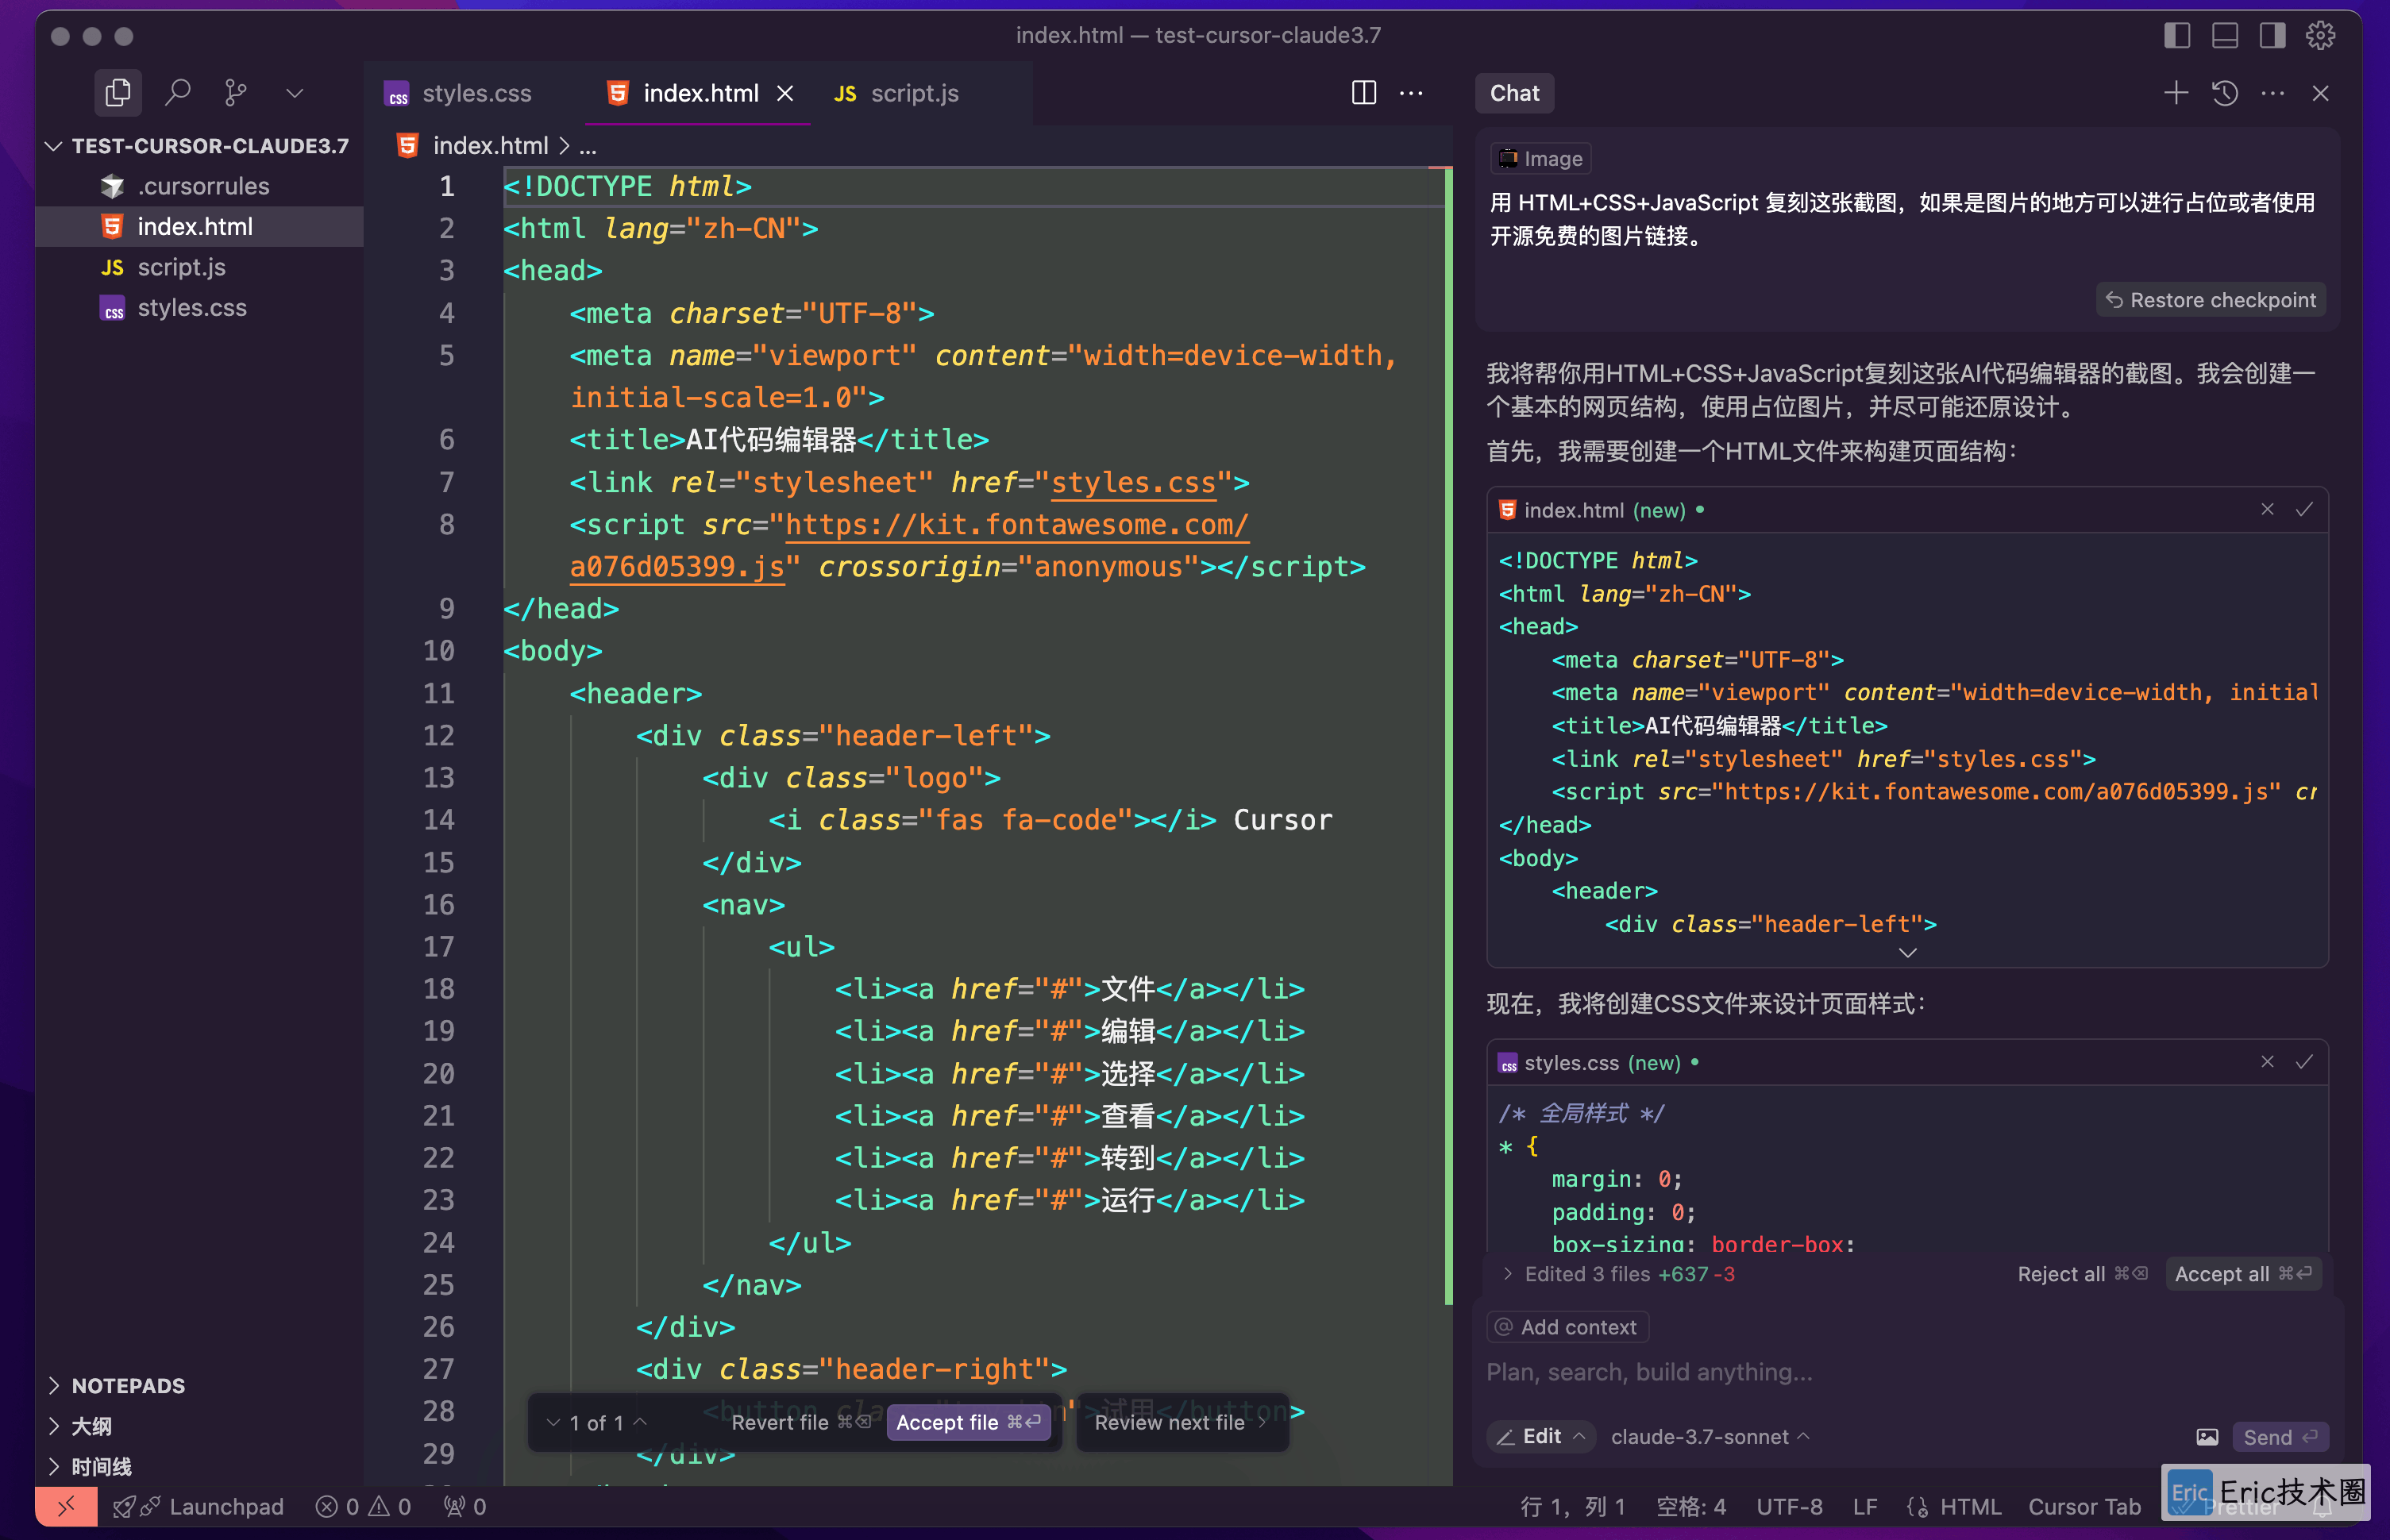
Task: Open the Search magnifier icon in sidebar
Action: pyautogui.click(x=178, y=93)
